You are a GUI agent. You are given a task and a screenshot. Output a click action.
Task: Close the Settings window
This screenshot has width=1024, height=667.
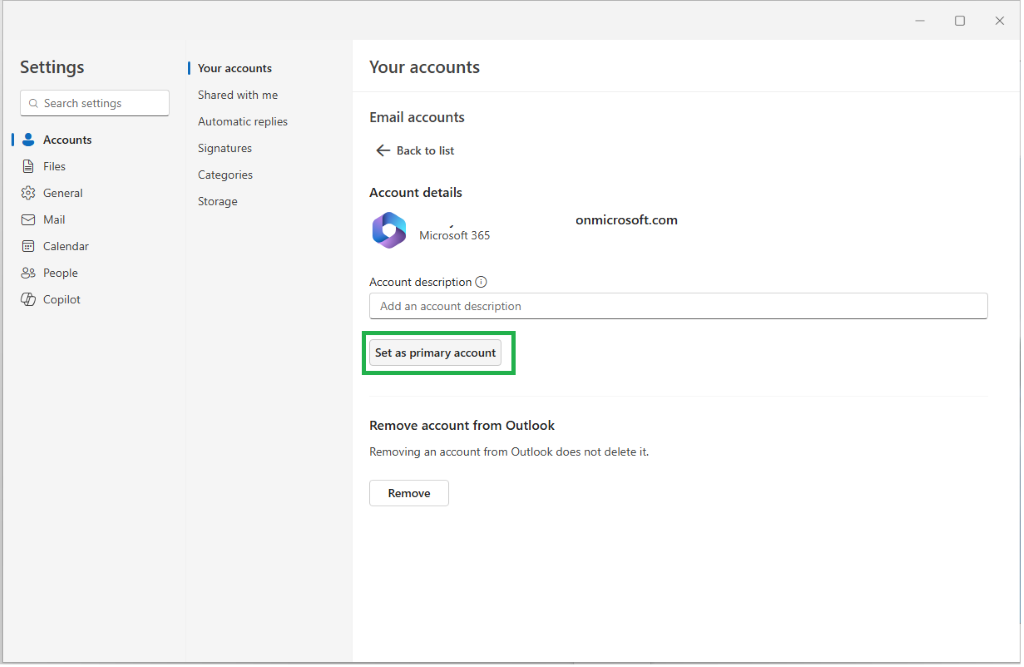pyautogui.click(x=999, y=21)
